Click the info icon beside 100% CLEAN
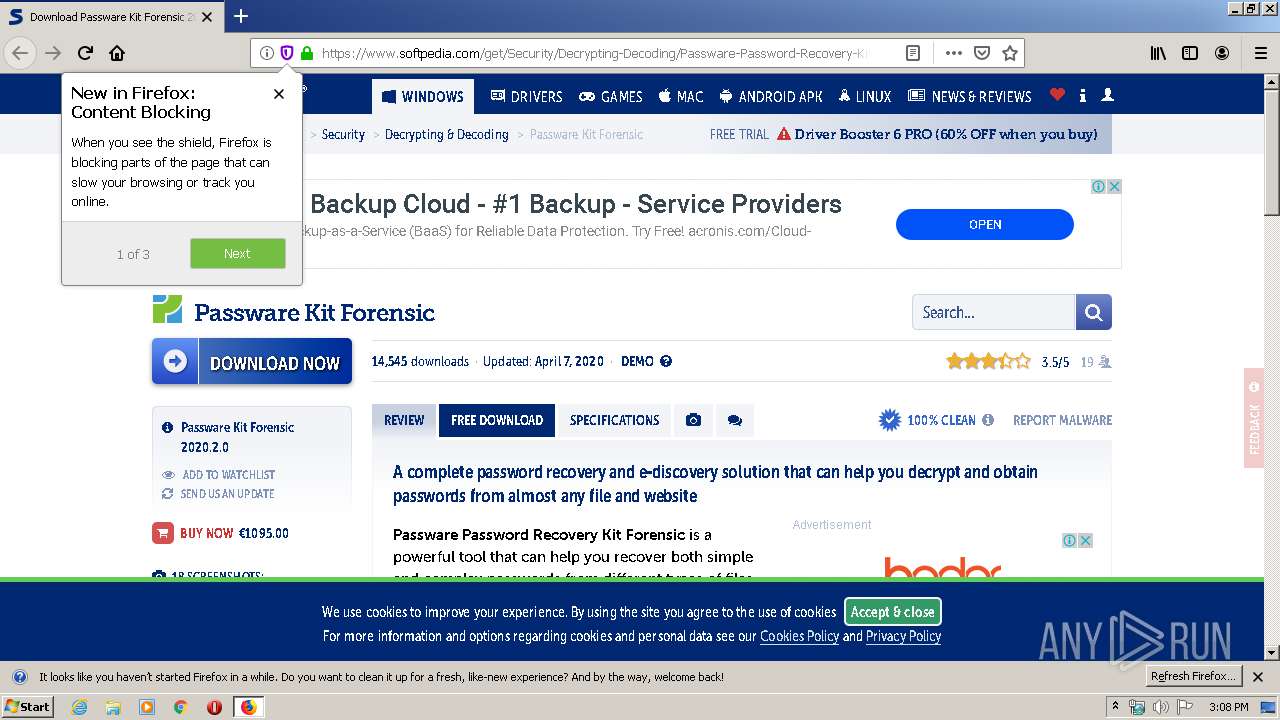The height and width of the screenshot is (720, 1280). [x=988, y=420]
